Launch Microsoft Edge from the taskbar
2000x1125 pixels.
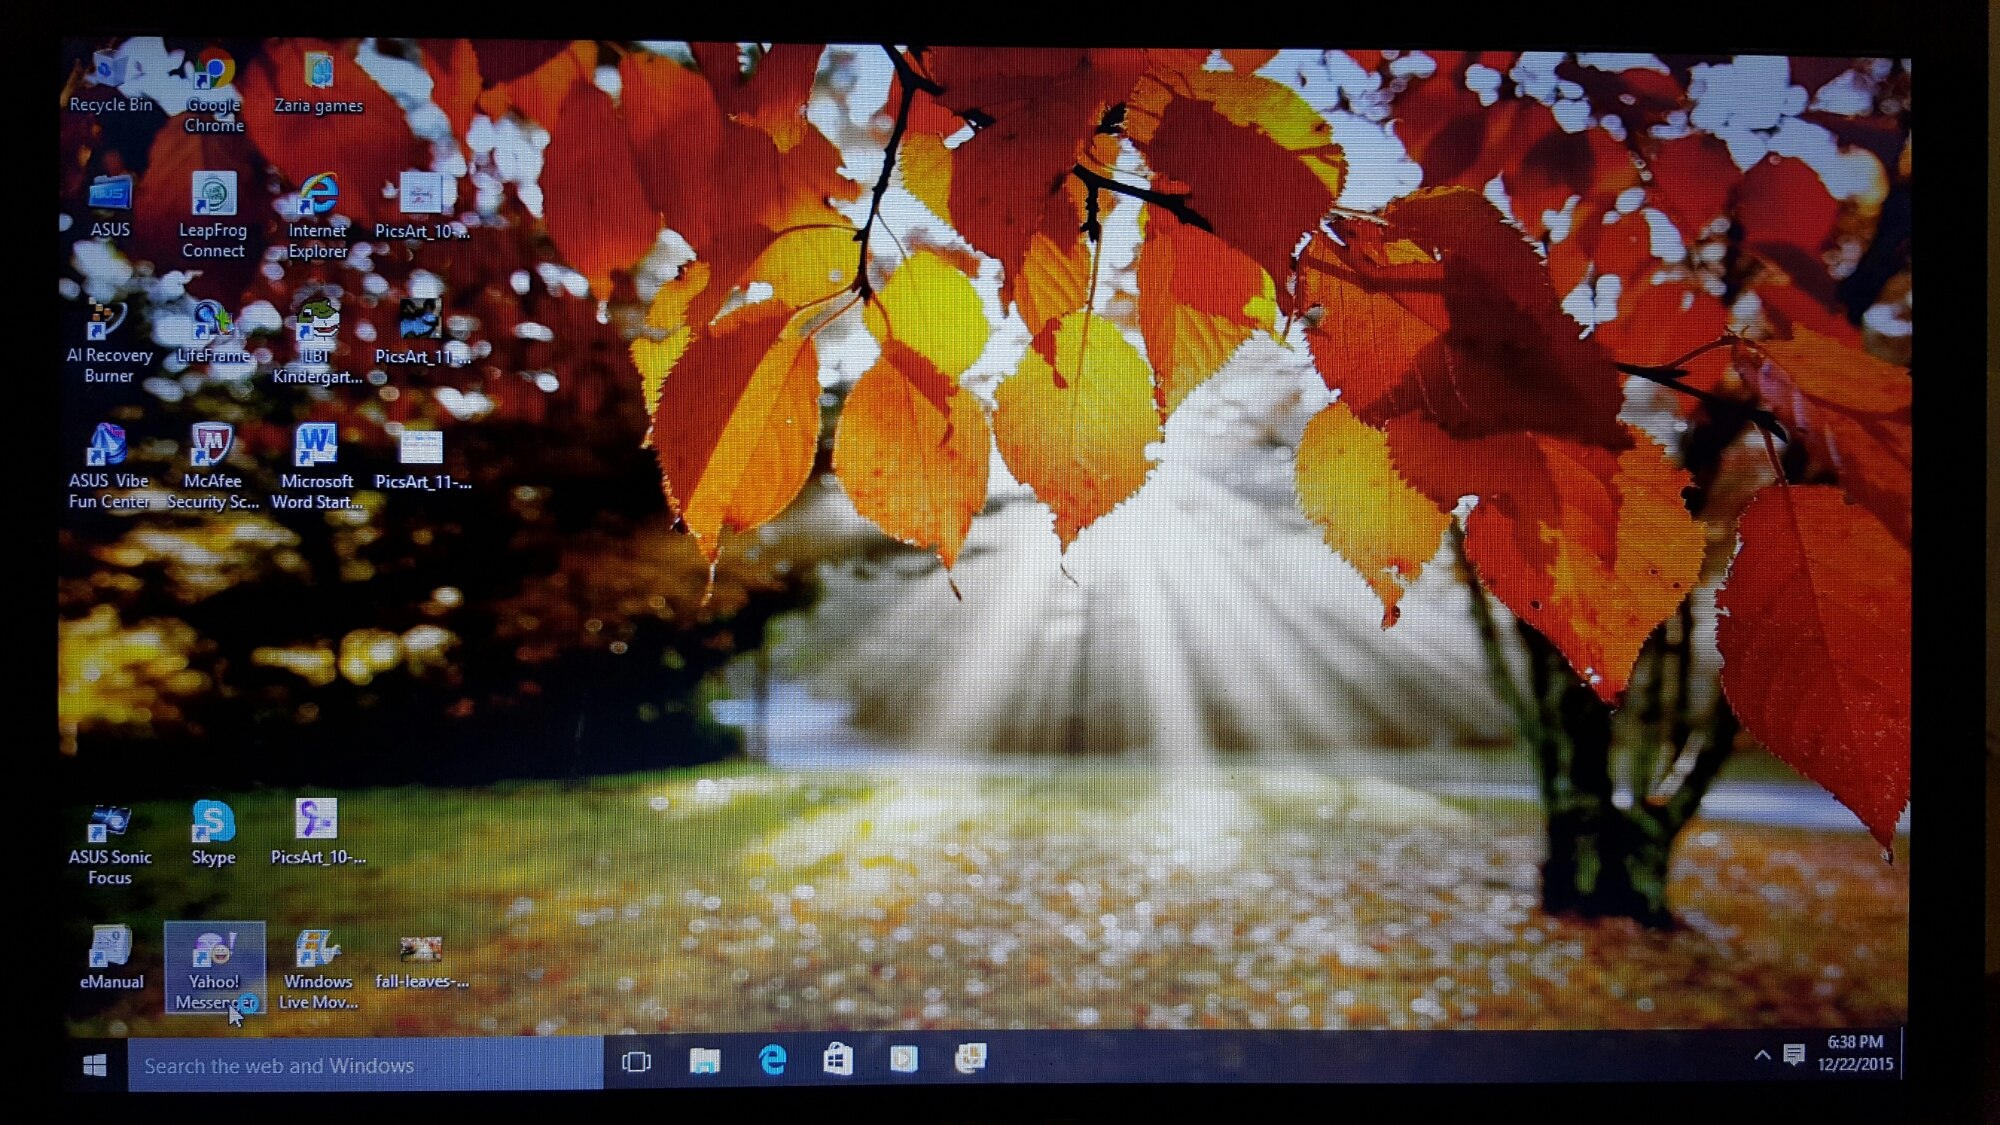[772, 1060]
